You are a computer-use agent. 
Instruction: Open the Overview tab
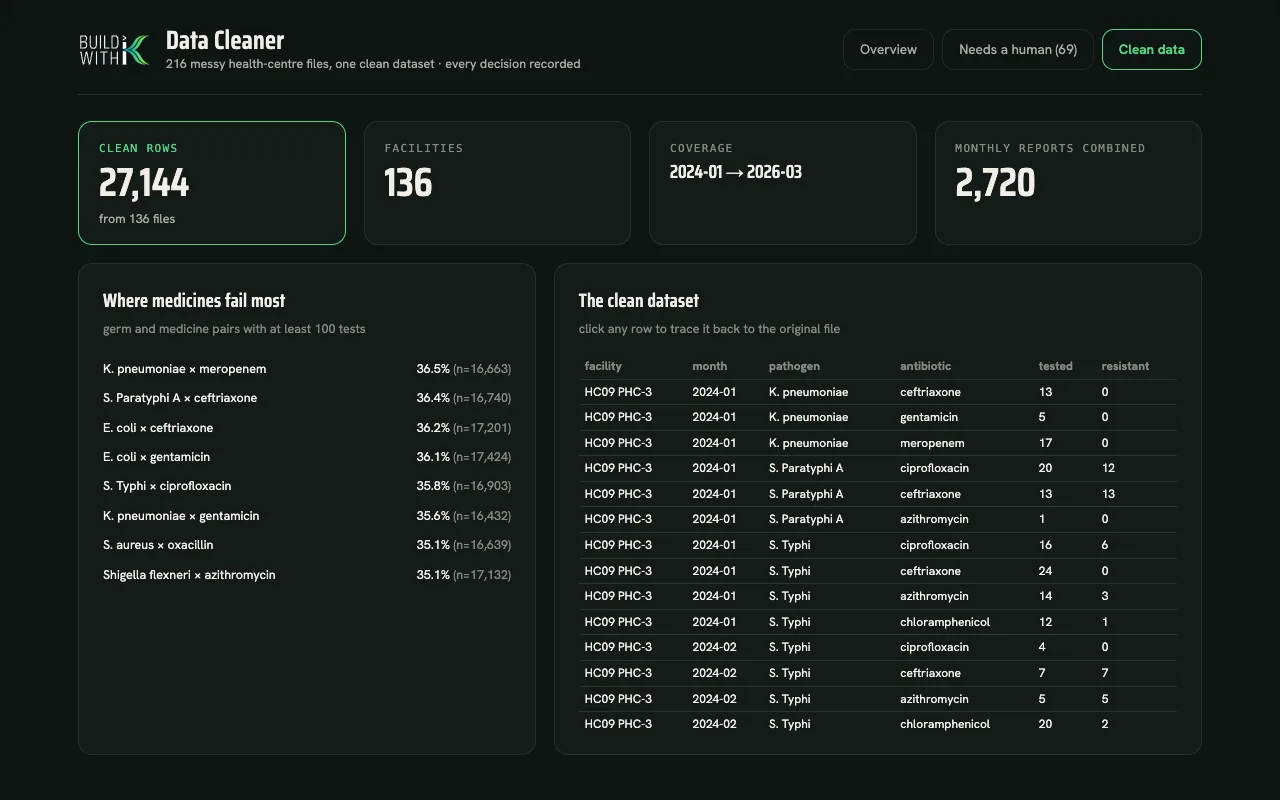(x=888, y=50)
